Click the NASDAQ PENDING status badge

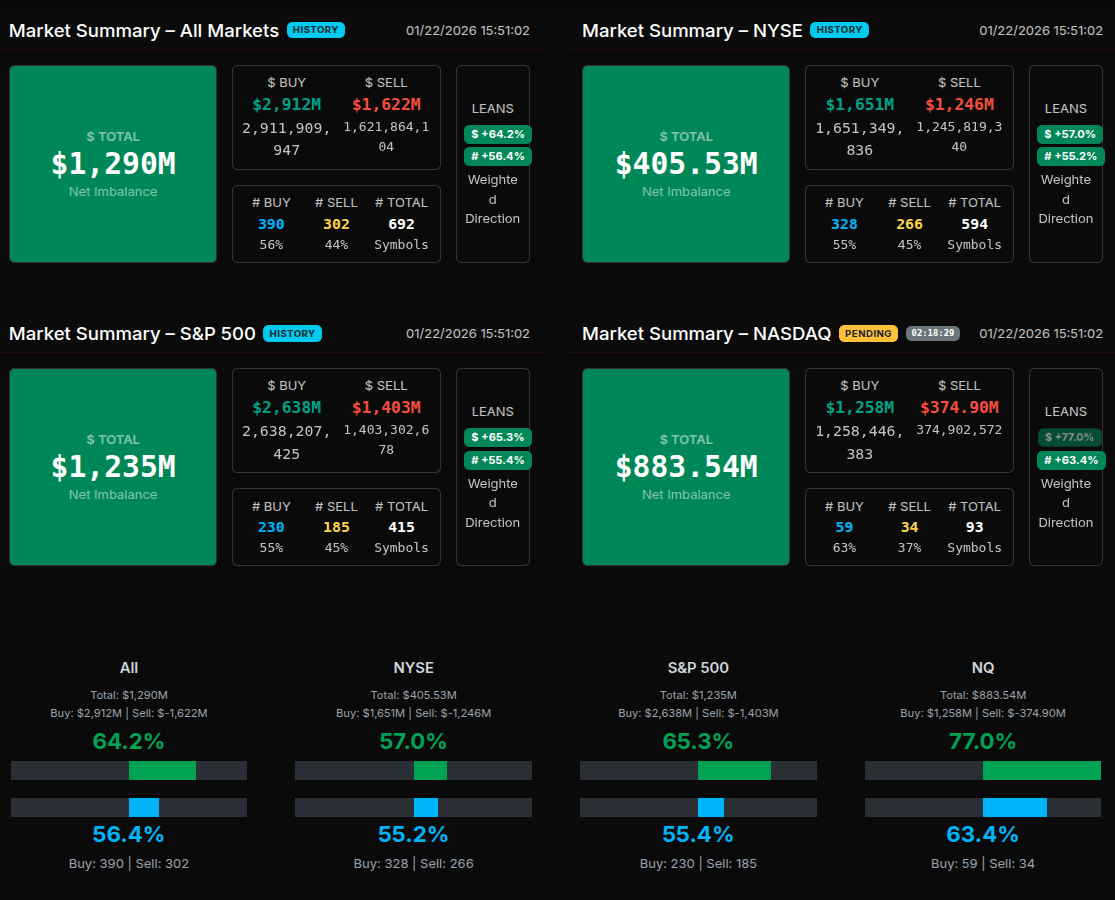pyautogui.click(x=868, y=334)
